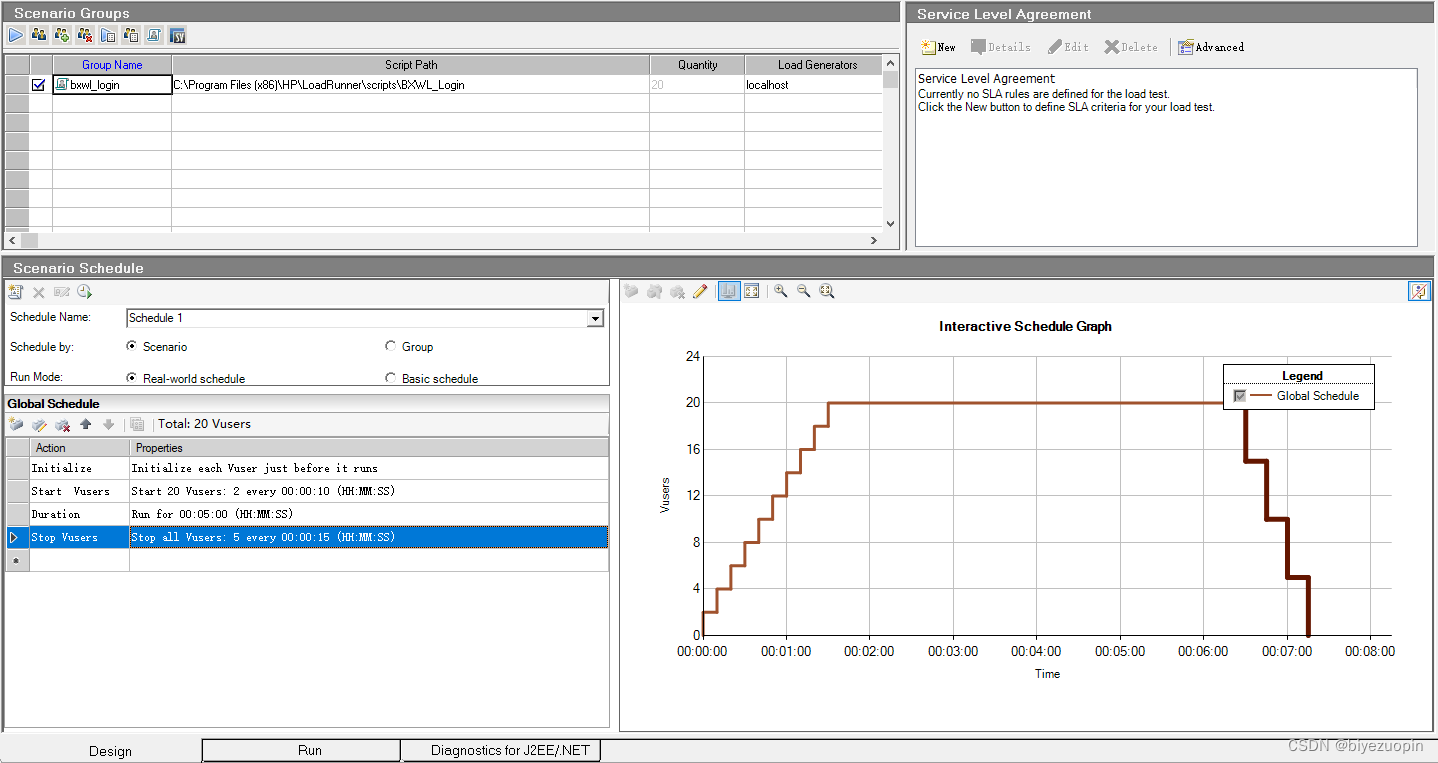The image size is (1438, 763).
Task: Select Basic schedule run mode
Action: pyautogui.click(x=391, y=378)
